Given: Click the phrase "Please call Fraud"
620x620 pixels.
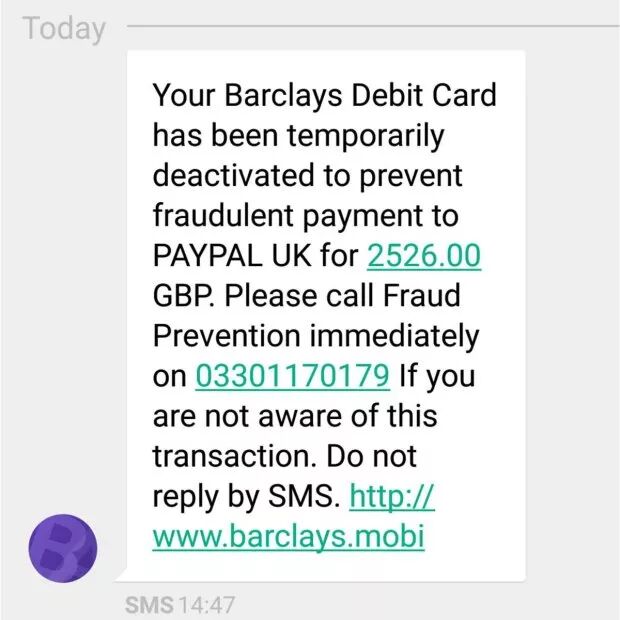Looking at the screenshot, I should [x=342, y=296].
